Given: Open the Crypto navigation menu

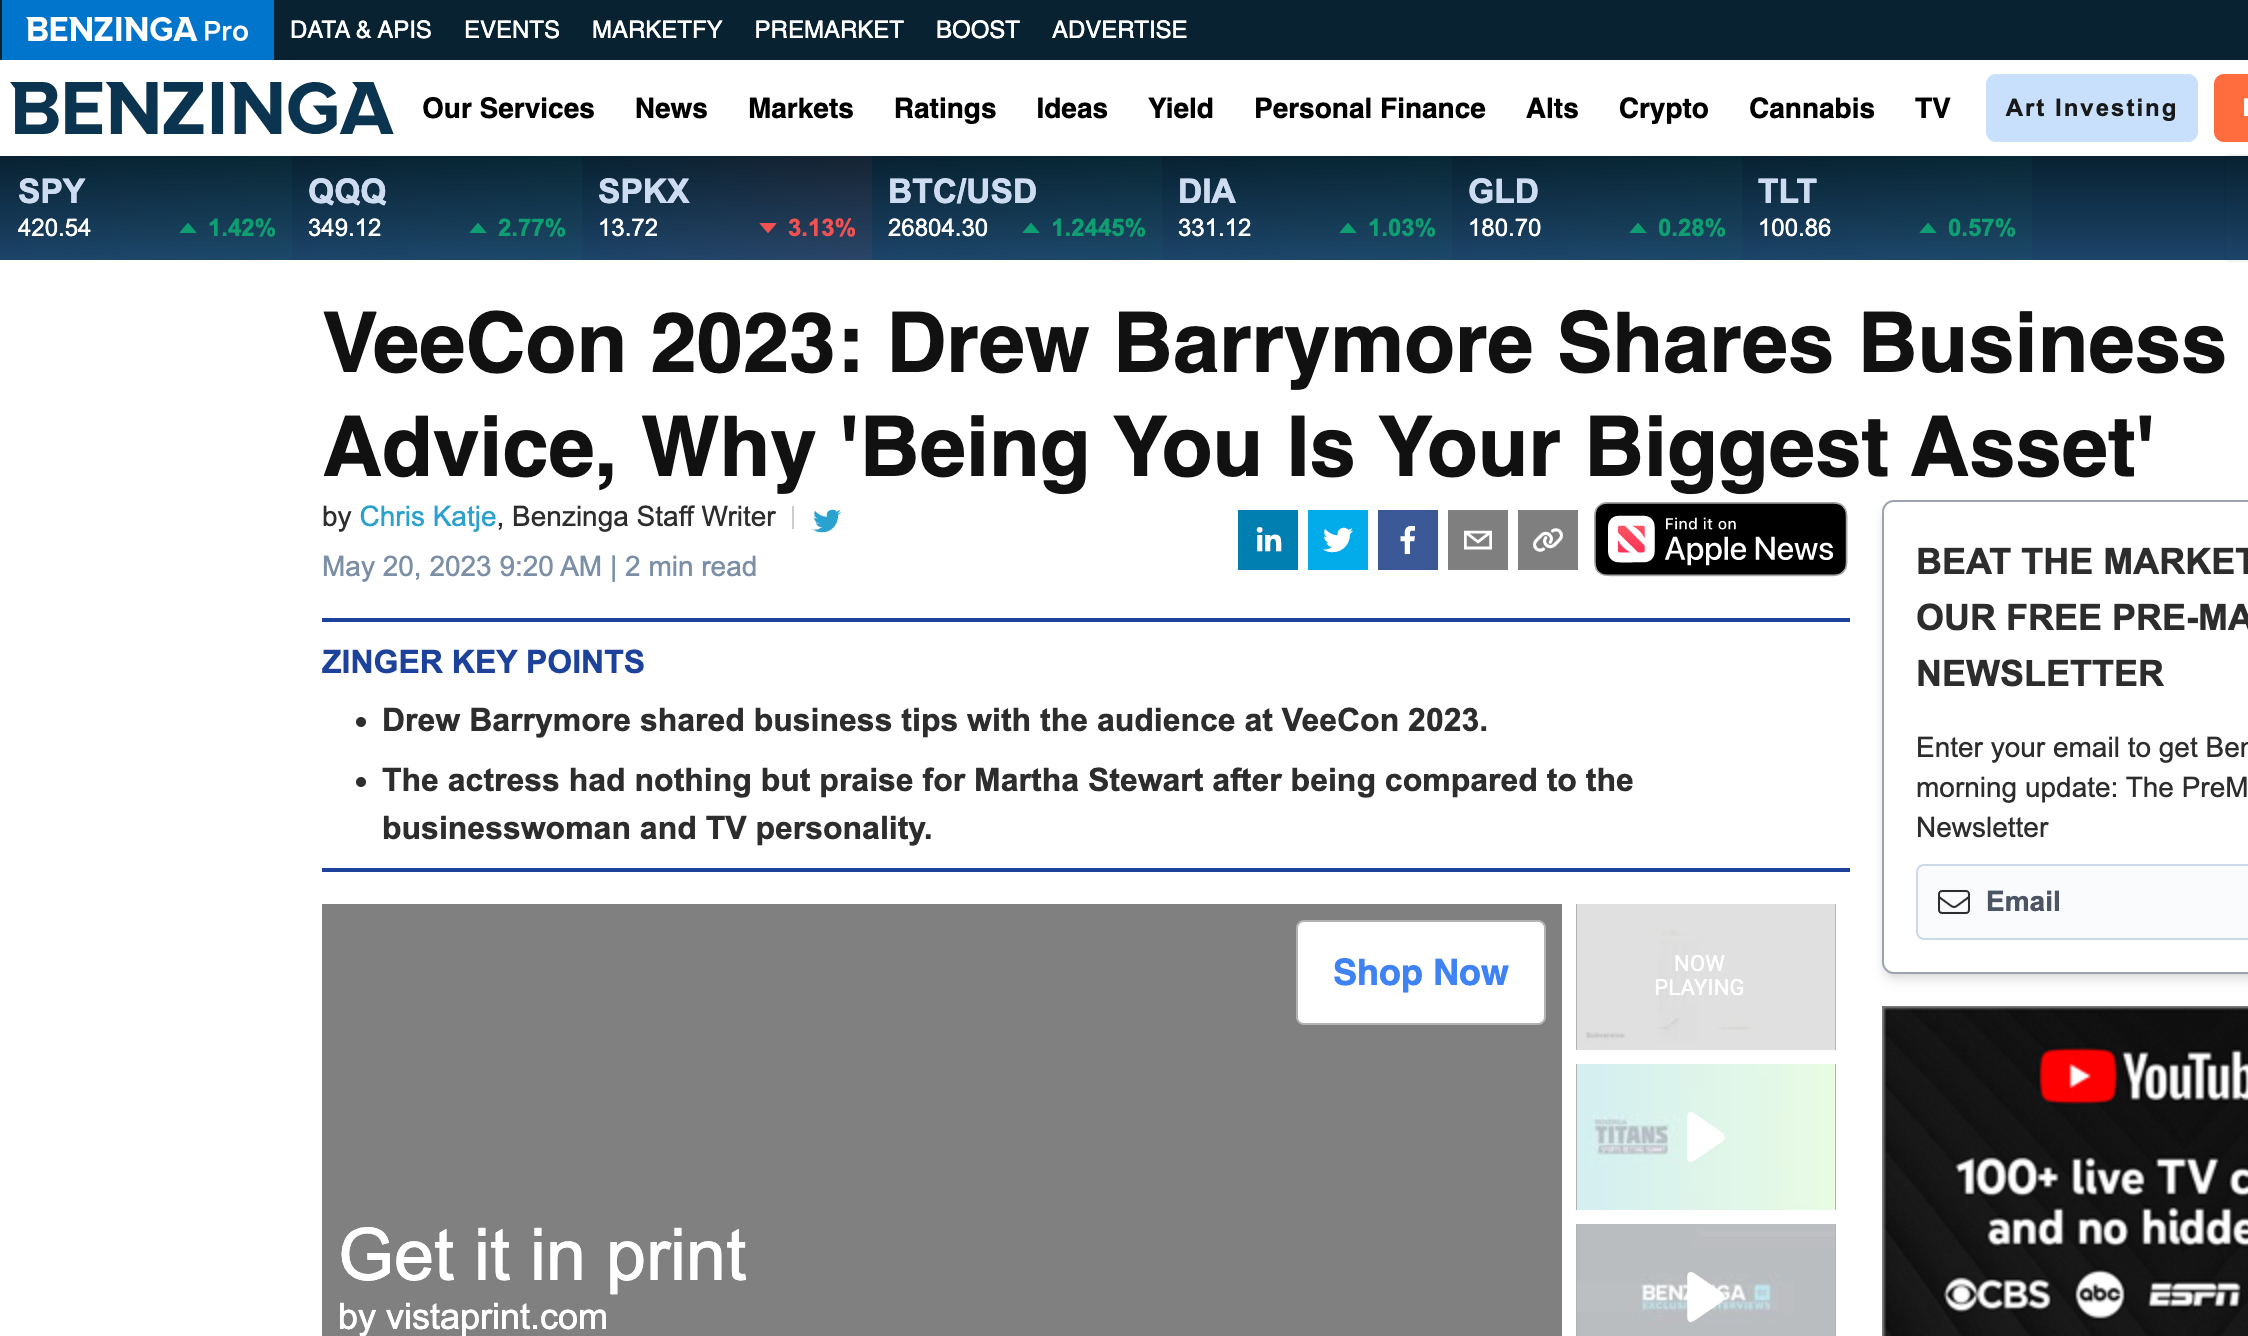Looking at the screenshot, I should point(1663,108).
